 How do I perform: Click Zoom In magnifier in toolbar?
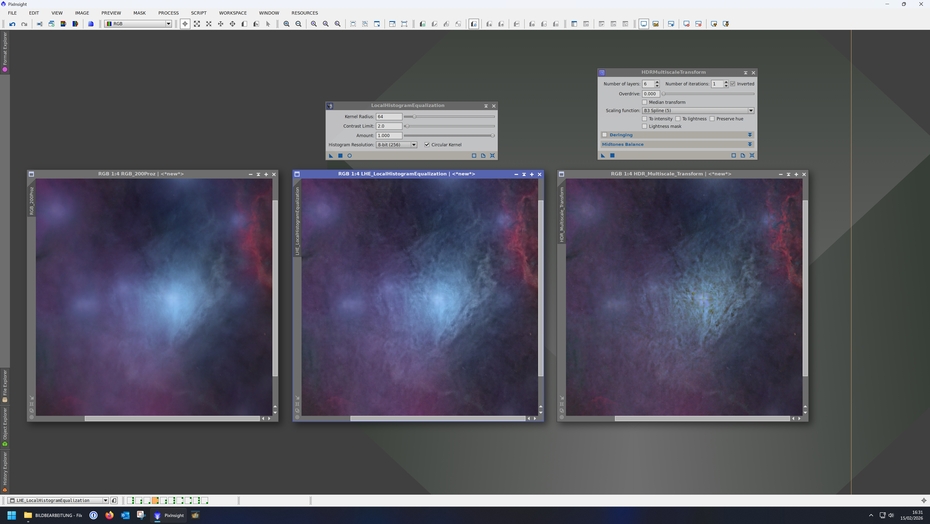[287, 24]
